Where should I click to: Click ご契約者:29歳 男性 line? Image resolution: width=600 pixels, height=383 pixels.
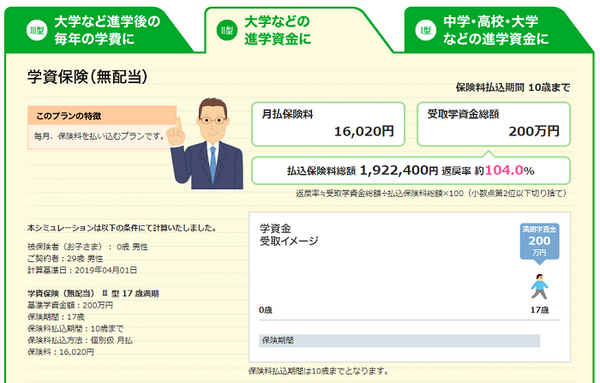(x=65, y=259)
